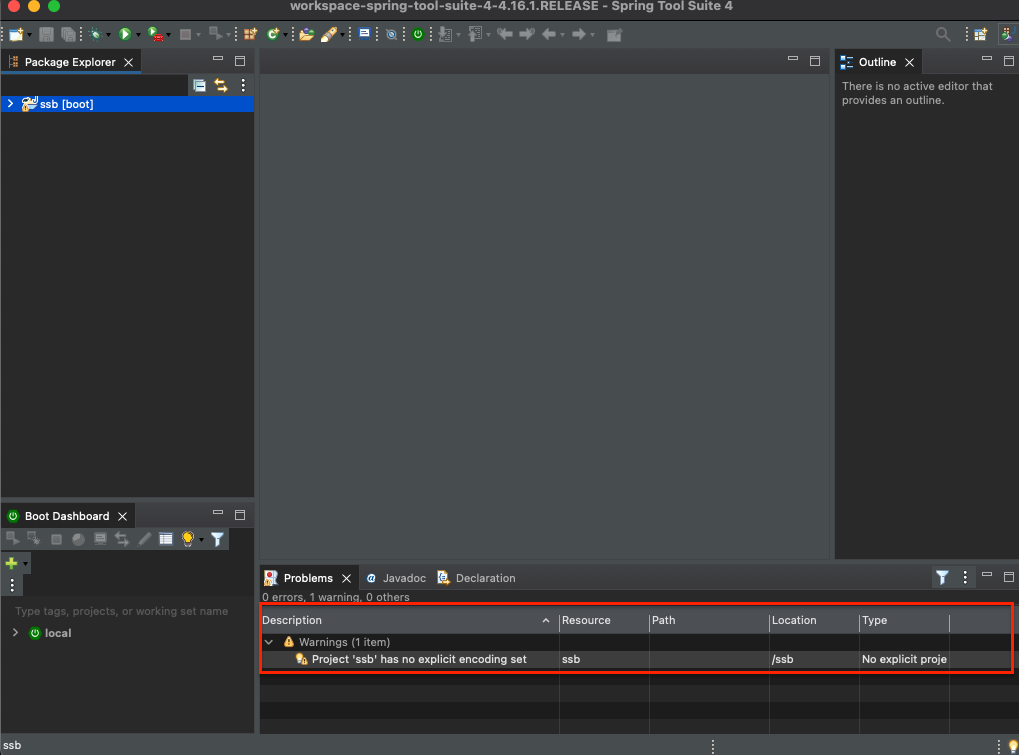Close the Outline view

(909, 62)
